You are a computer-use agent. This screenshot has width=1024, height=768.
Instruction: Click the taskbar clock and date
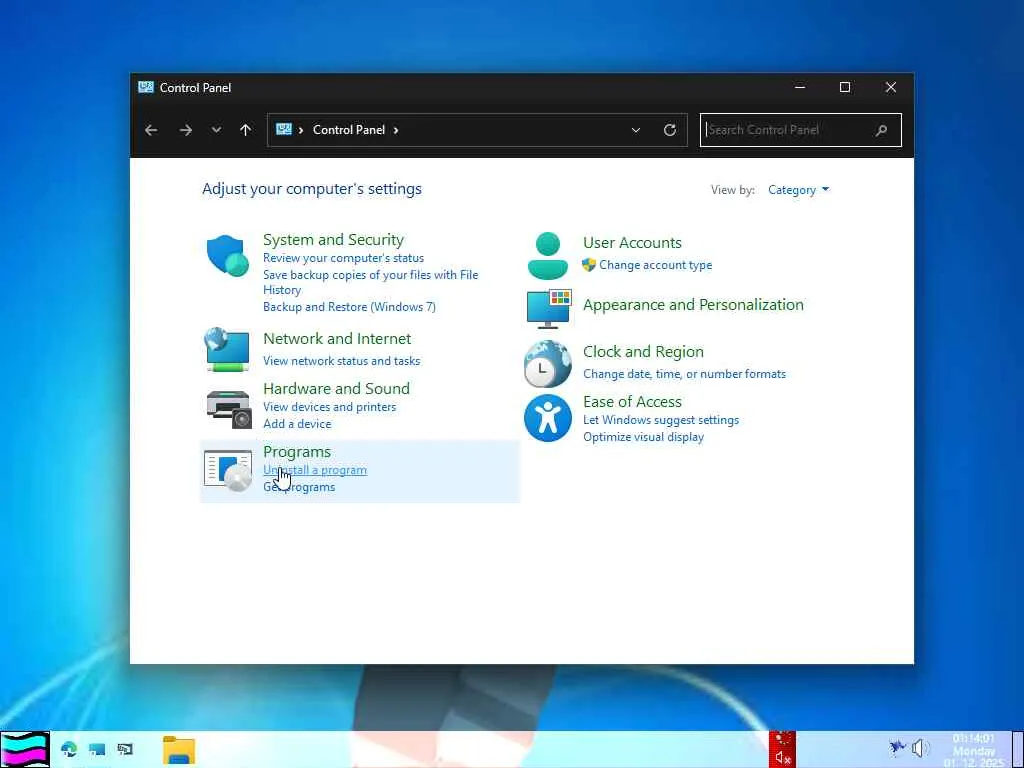tap(974, 750)
